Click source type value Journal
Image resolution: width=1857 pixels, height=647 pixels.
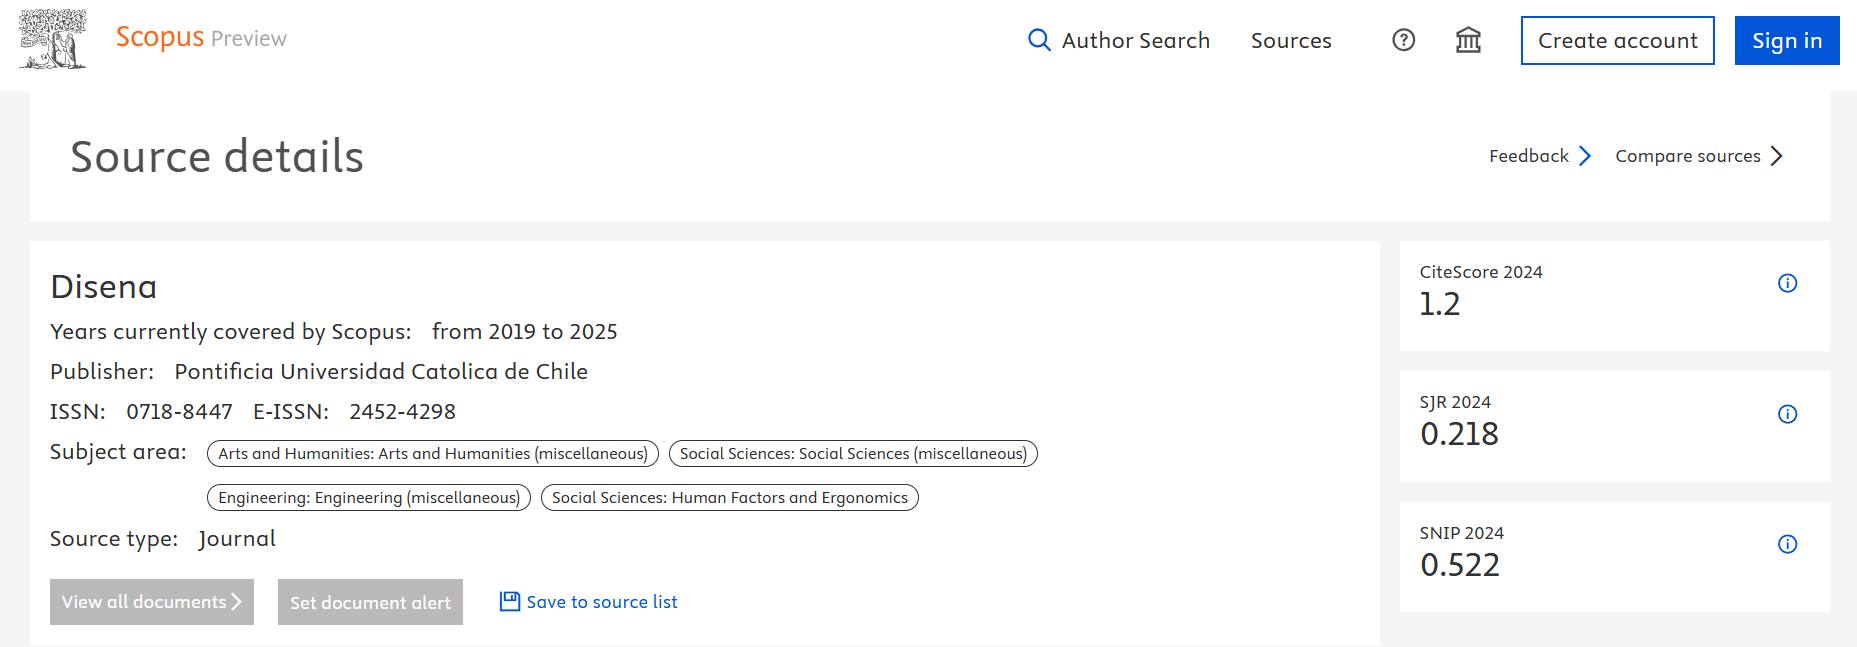pyautogui.click(x=237, y=539)
